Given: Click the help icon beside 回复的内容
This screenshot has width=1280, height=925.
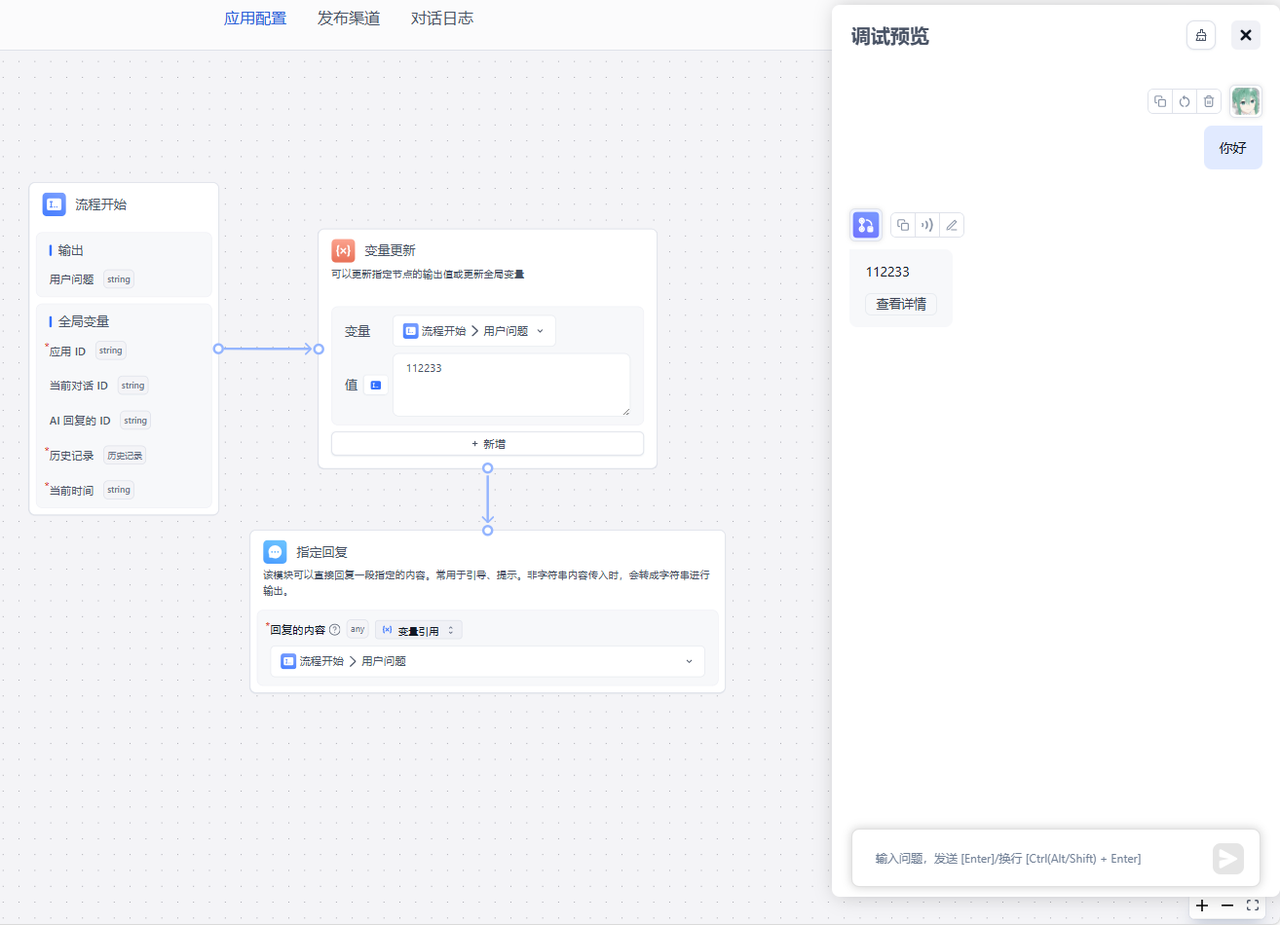Looking at the screenshot, I should pyautogui.click(x=335, y=630).
